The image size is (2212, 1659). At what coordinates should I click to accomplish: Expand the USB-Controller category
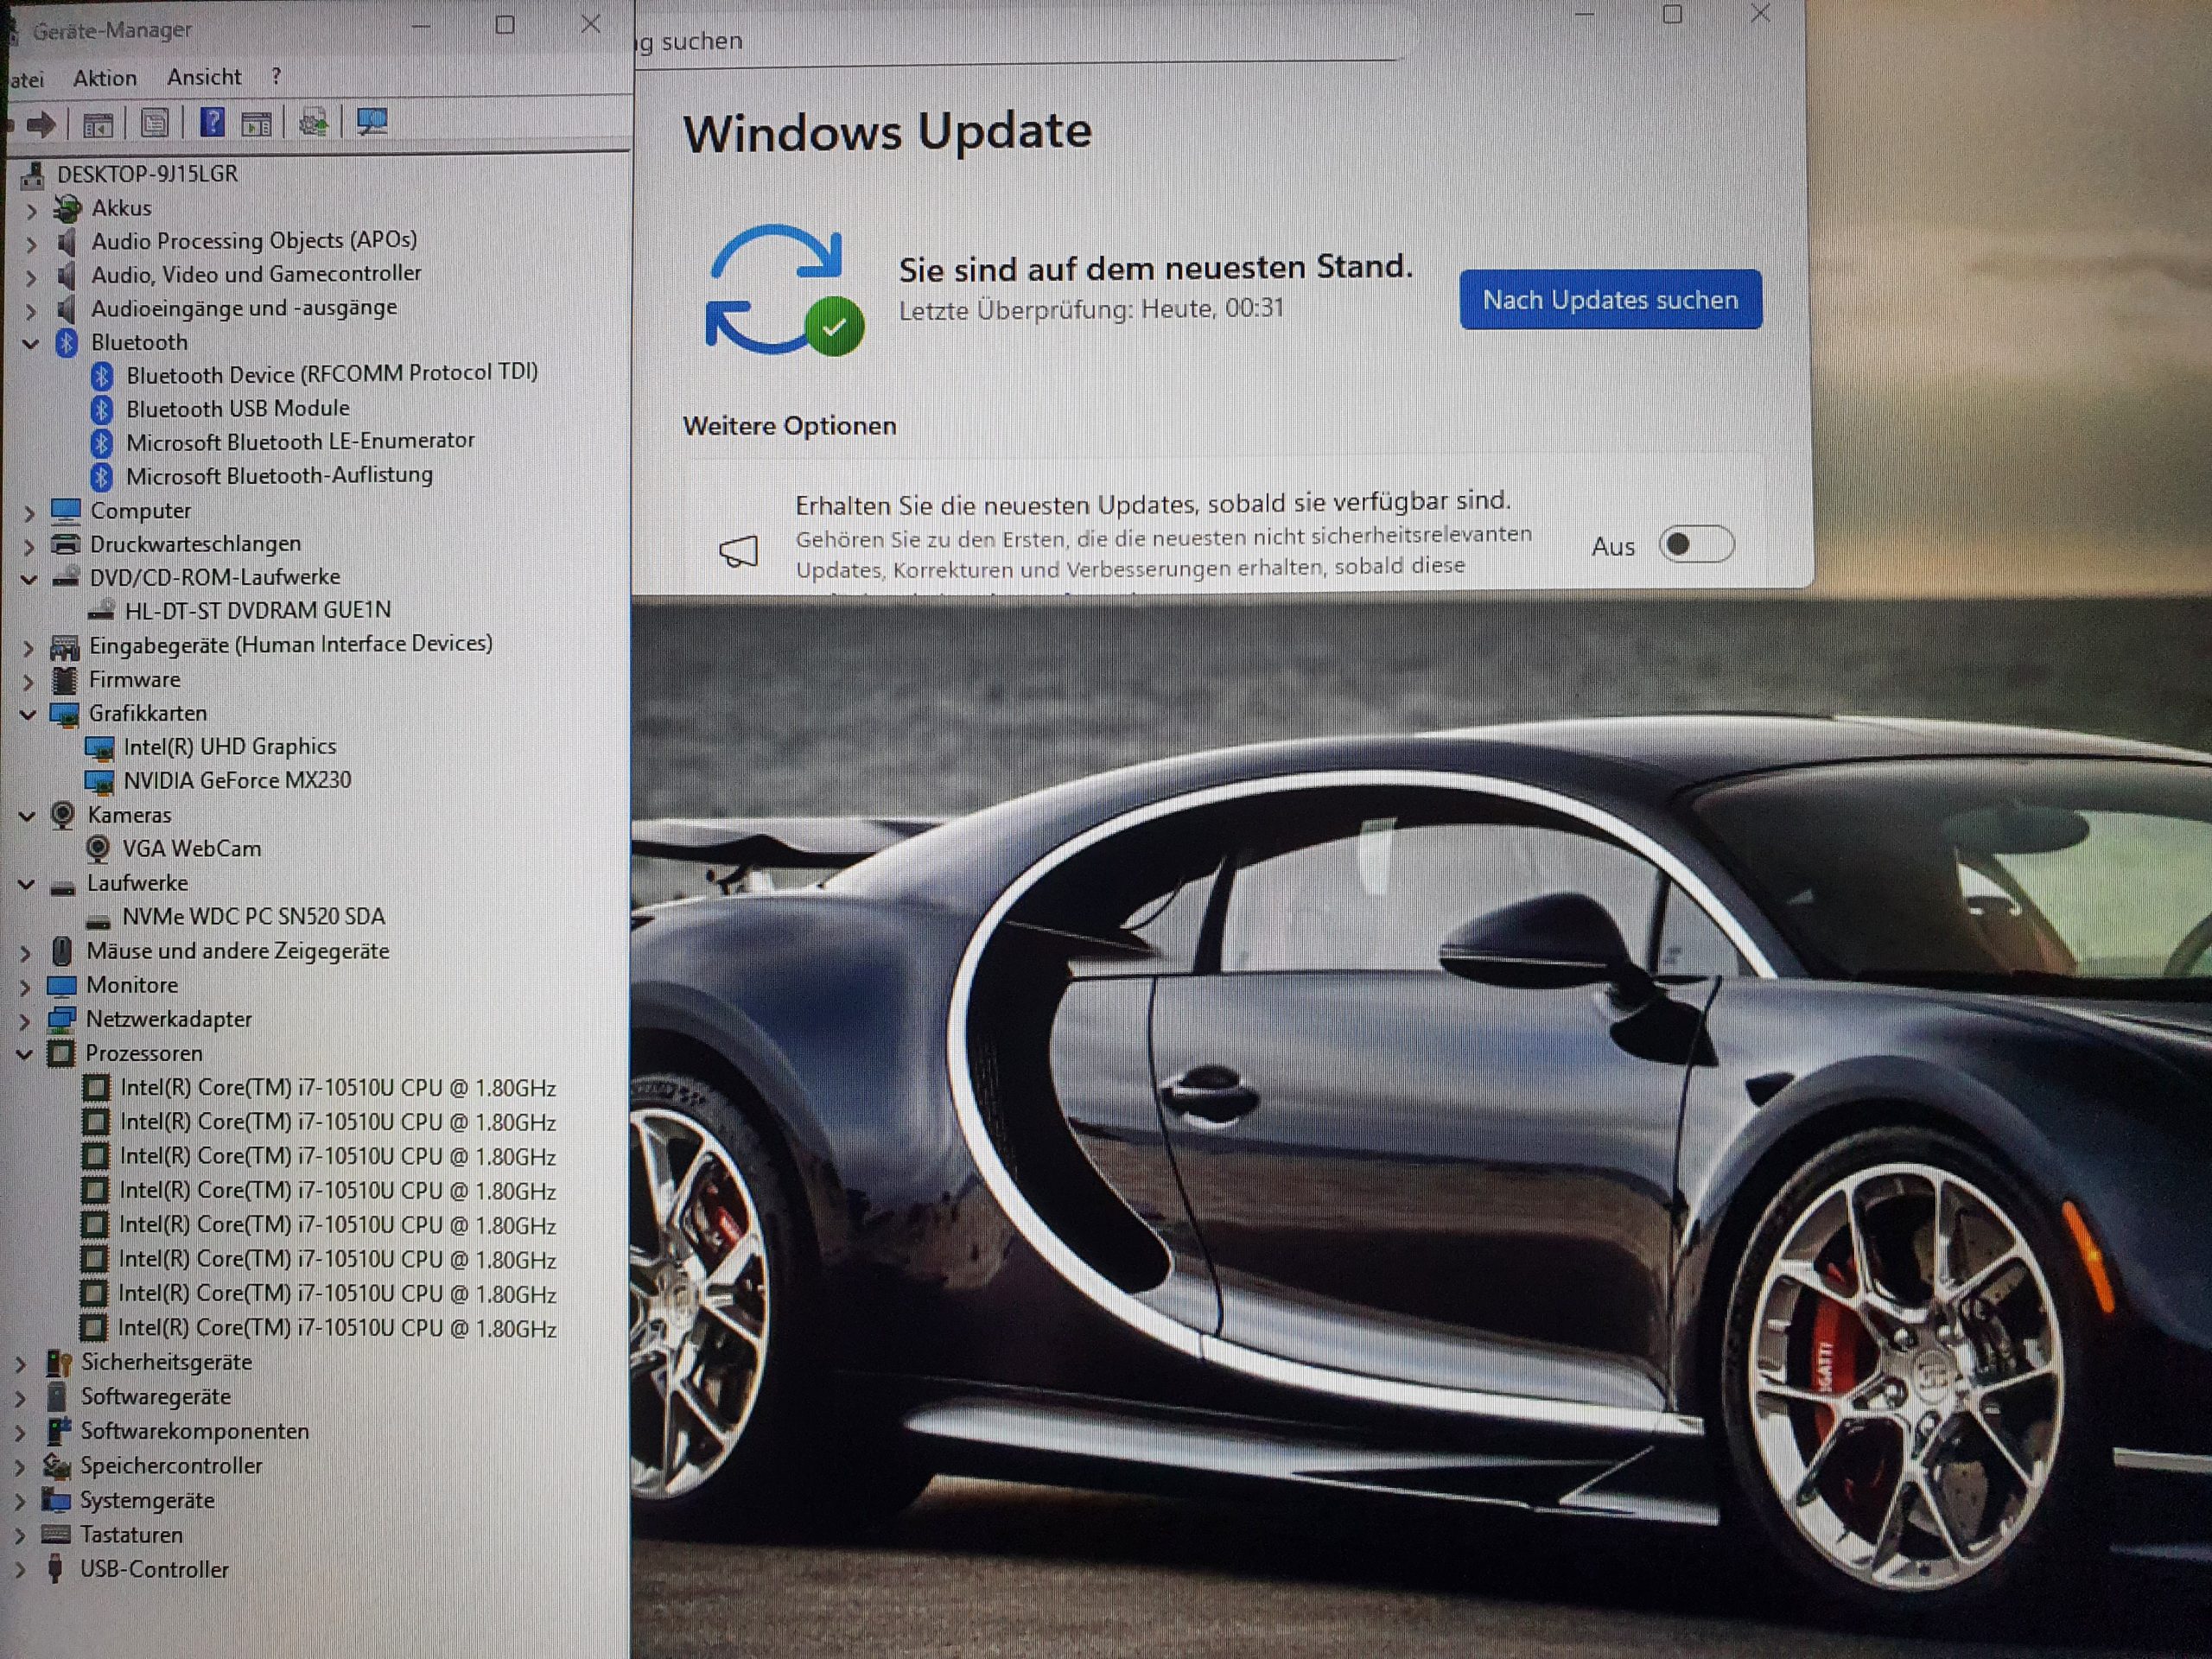pos(21,1570)
